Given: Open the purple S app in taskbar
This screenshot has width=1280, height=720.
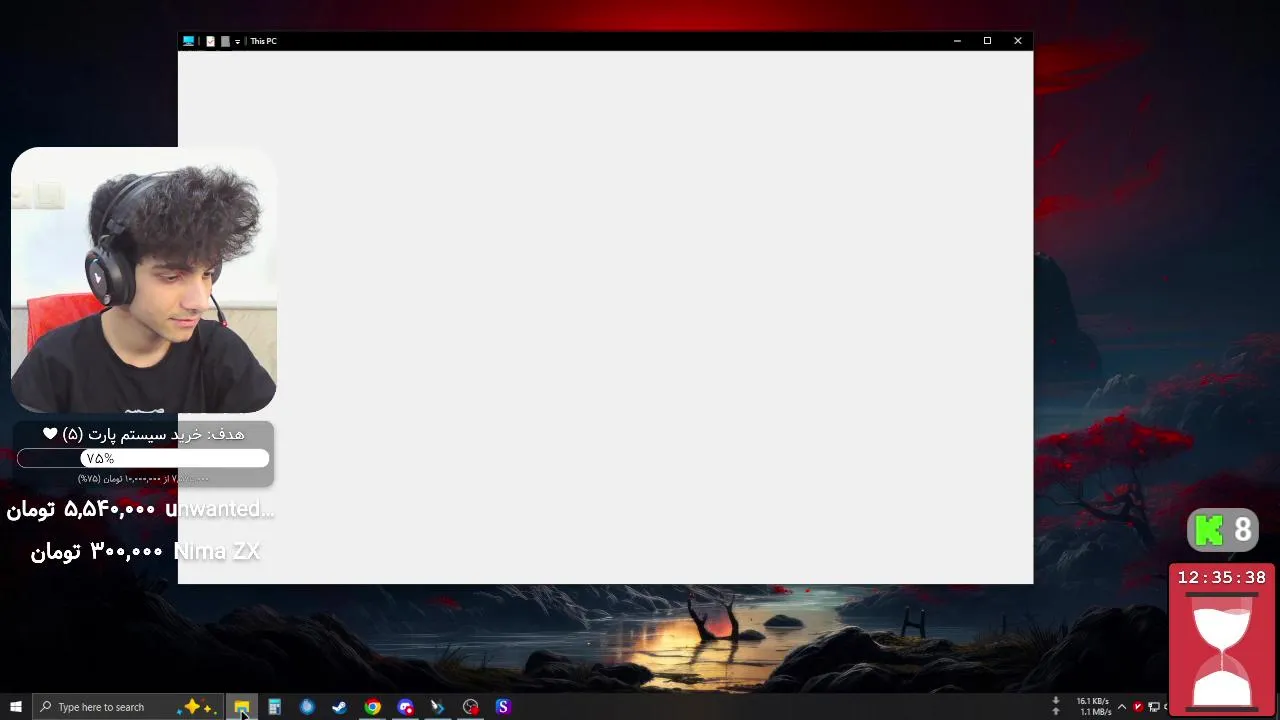Looking at the screenshot, I should (x=503, y=707).
